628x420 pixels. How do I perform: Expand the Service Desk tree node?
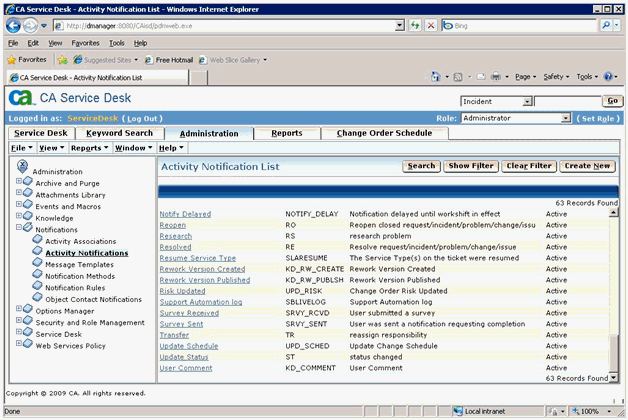coord(18,332)
